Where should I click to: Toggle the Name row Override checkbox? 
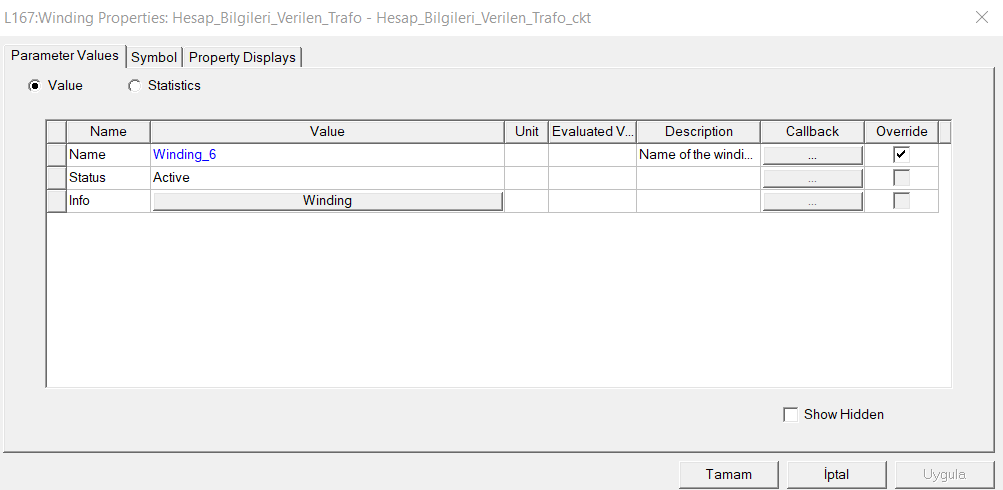[x=902, y=155]
